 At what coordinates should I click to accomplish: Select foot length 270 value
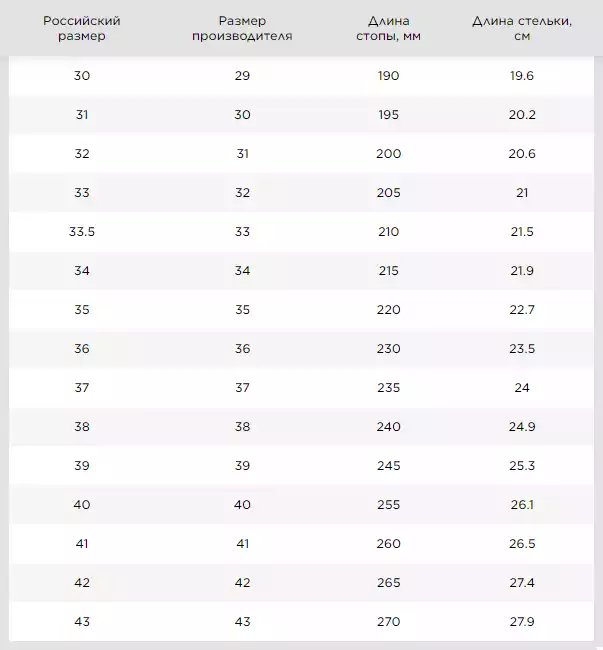pos(389,622)
